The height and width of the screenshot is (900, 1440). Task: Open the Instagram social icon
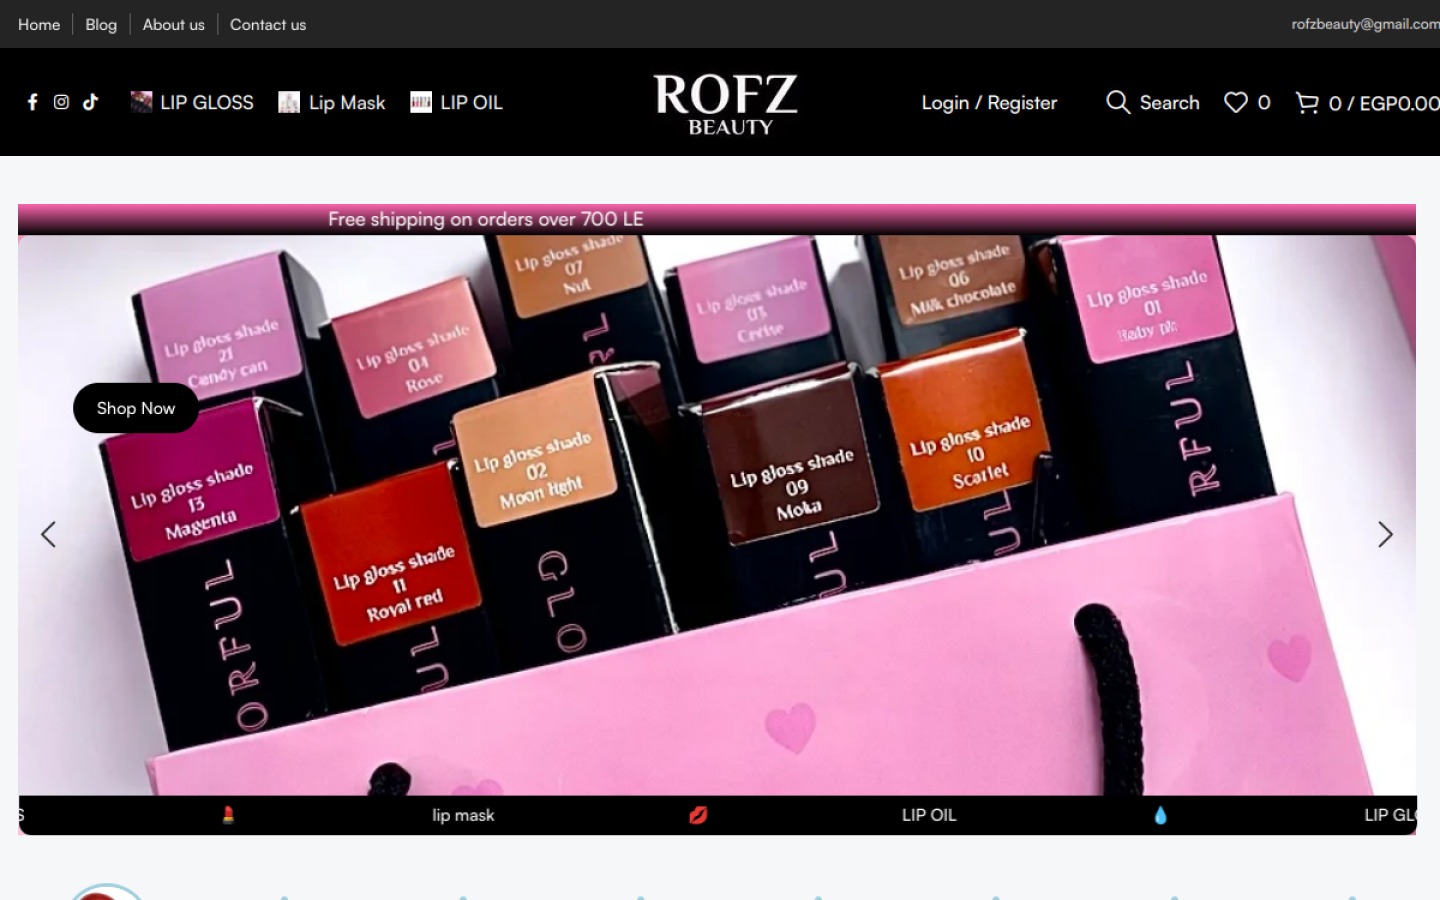(61, 102)
